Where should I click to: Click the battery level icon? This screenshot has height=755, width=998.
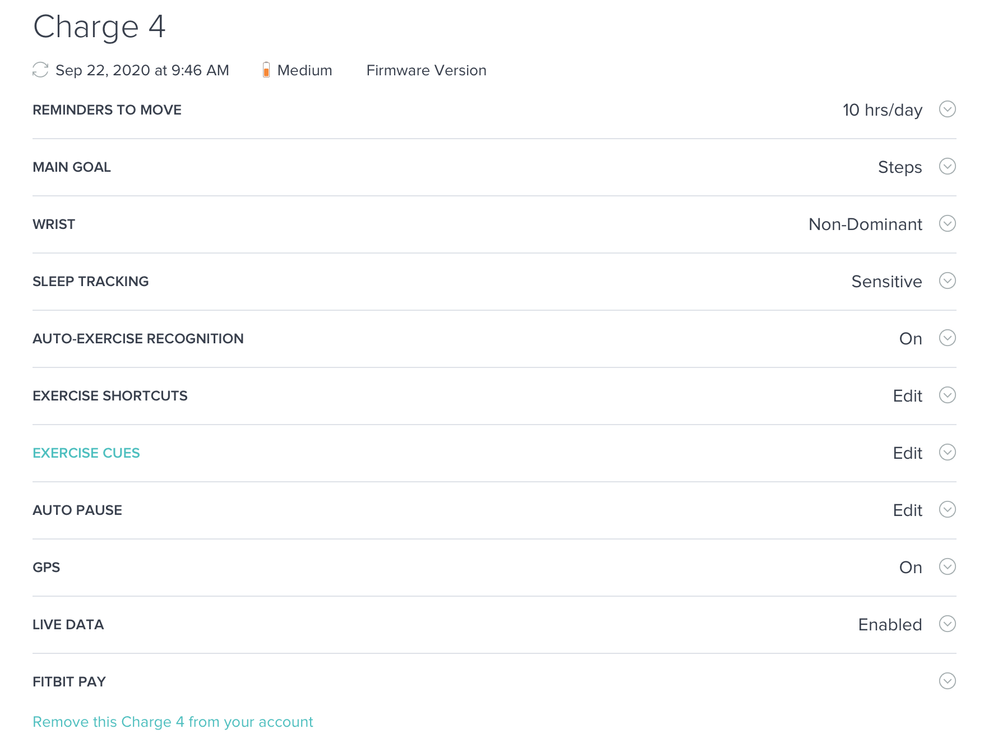point(266,70)
